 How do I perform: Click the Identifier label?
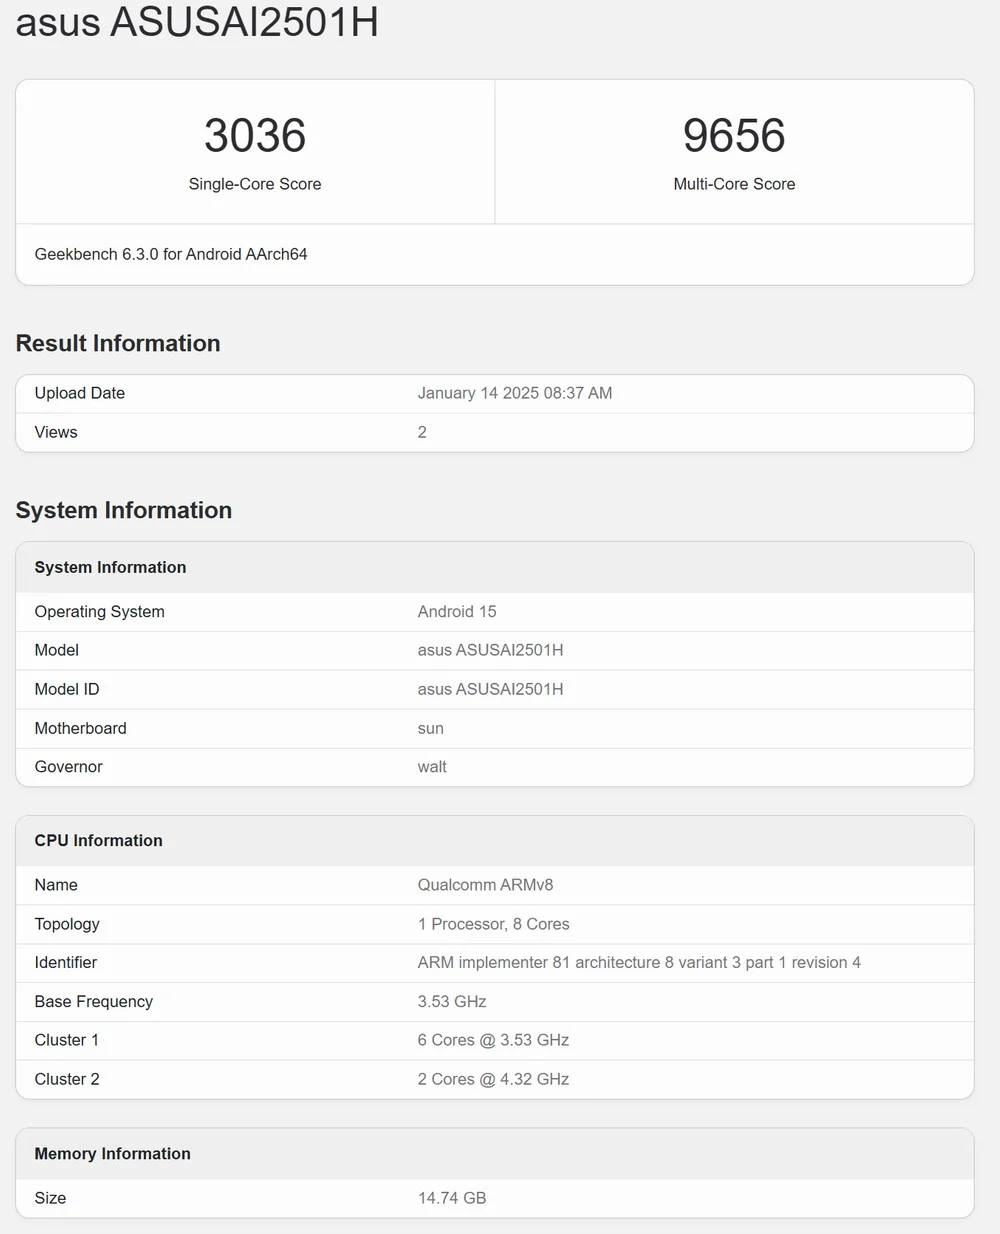point(66,963)
